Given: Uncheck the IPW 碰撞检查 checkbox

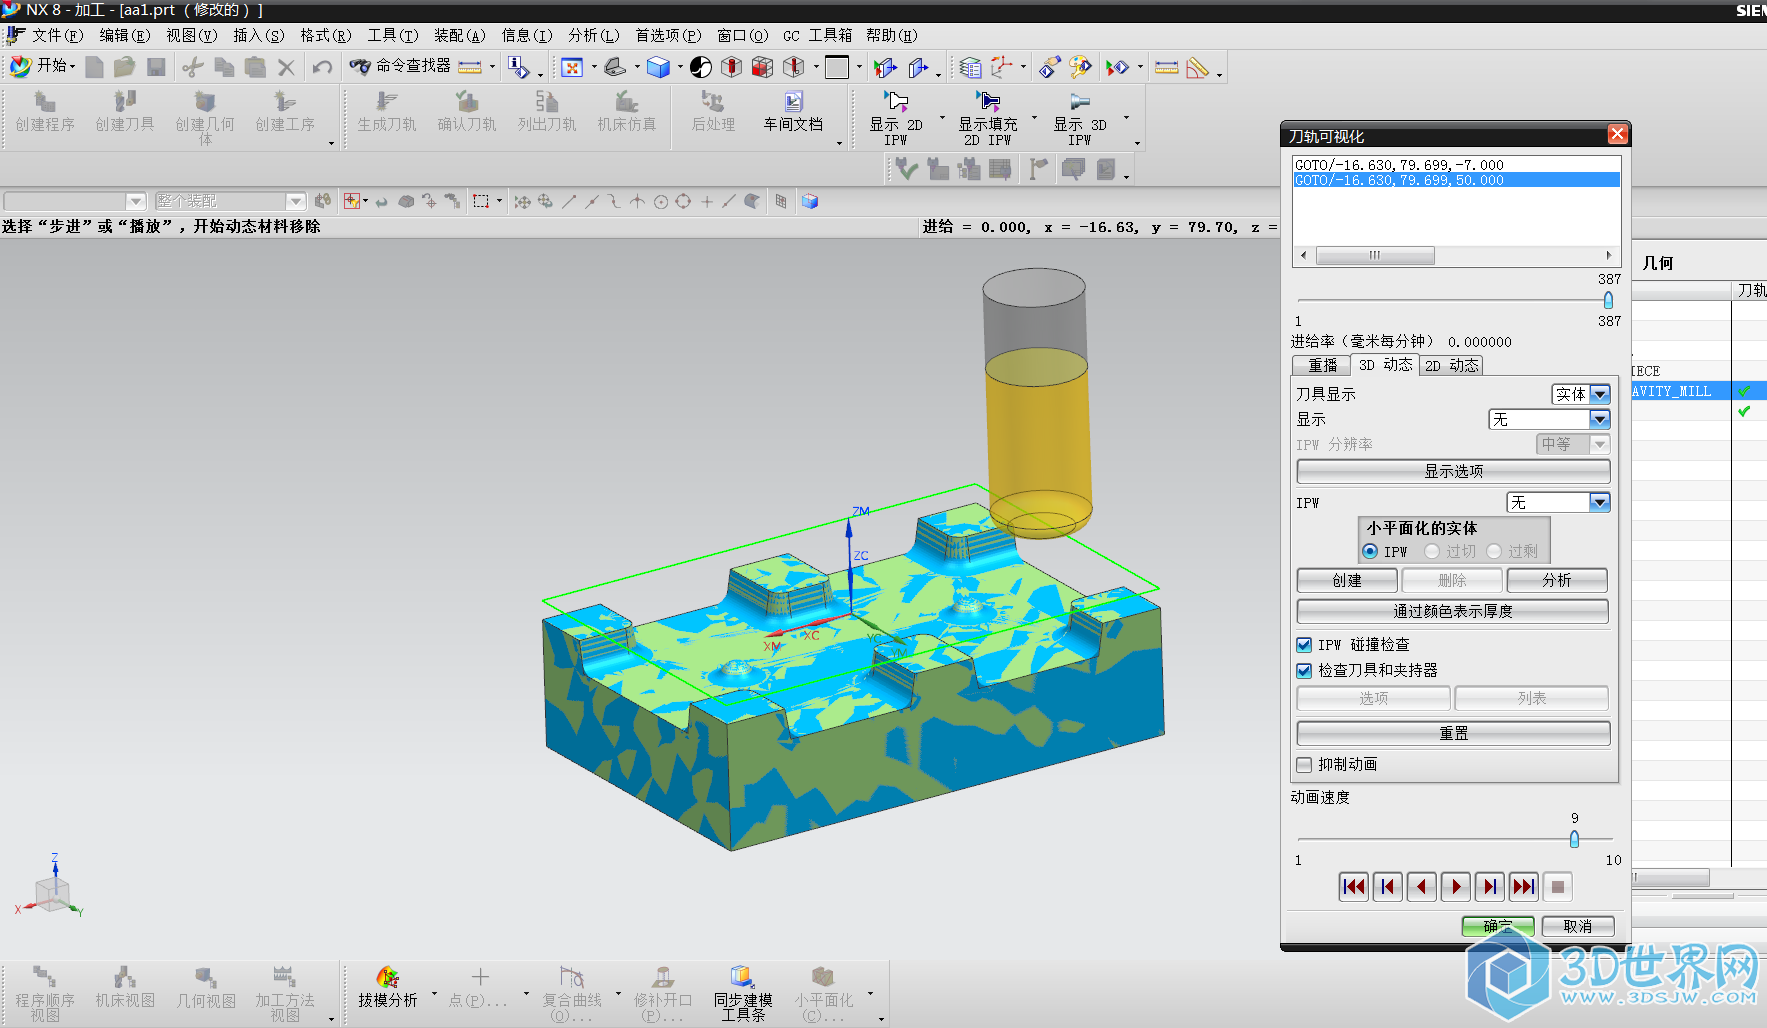Looking at the screenshot, I should pos(1304,645).
